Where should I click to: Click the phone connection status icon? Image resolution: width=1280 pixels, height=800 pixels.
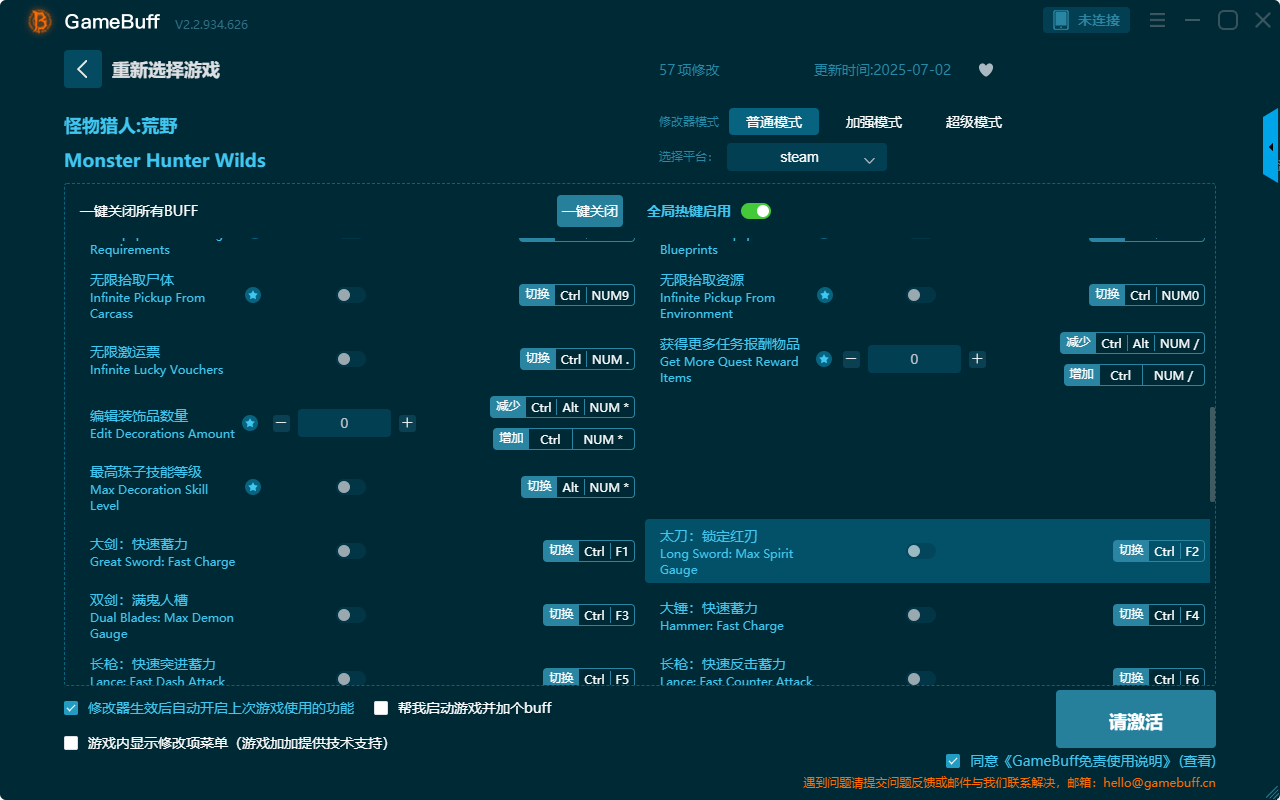[x=1061, y=20]
